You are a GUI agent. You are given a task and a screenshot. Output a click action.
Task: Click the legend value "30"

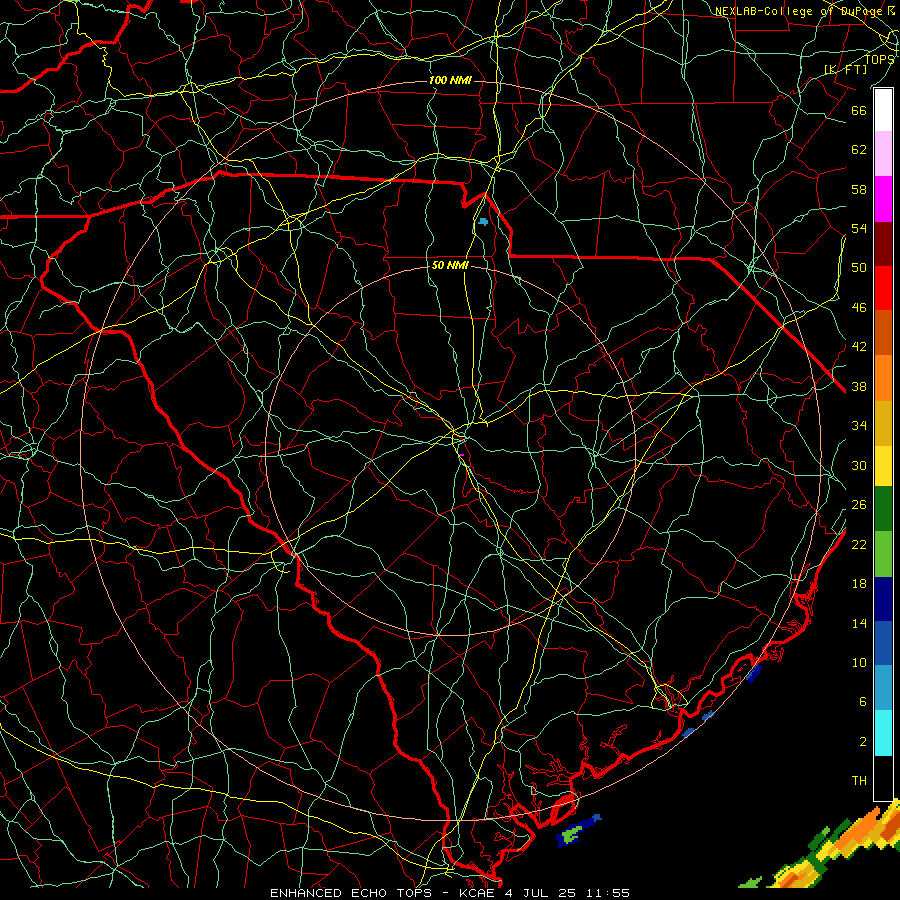click(x=859, y=465)
